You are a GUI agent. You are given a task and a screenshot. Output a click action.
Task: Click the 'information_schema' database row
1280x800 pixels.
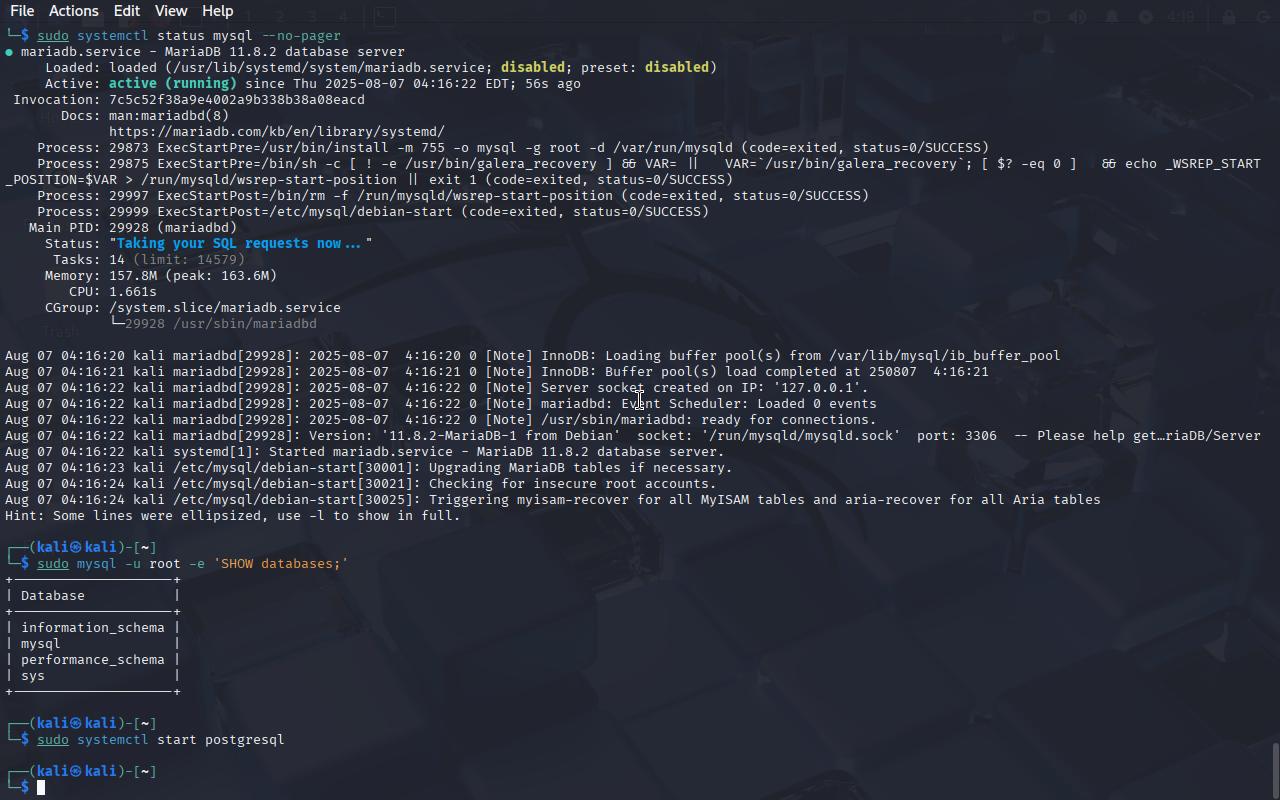(93, 628)
